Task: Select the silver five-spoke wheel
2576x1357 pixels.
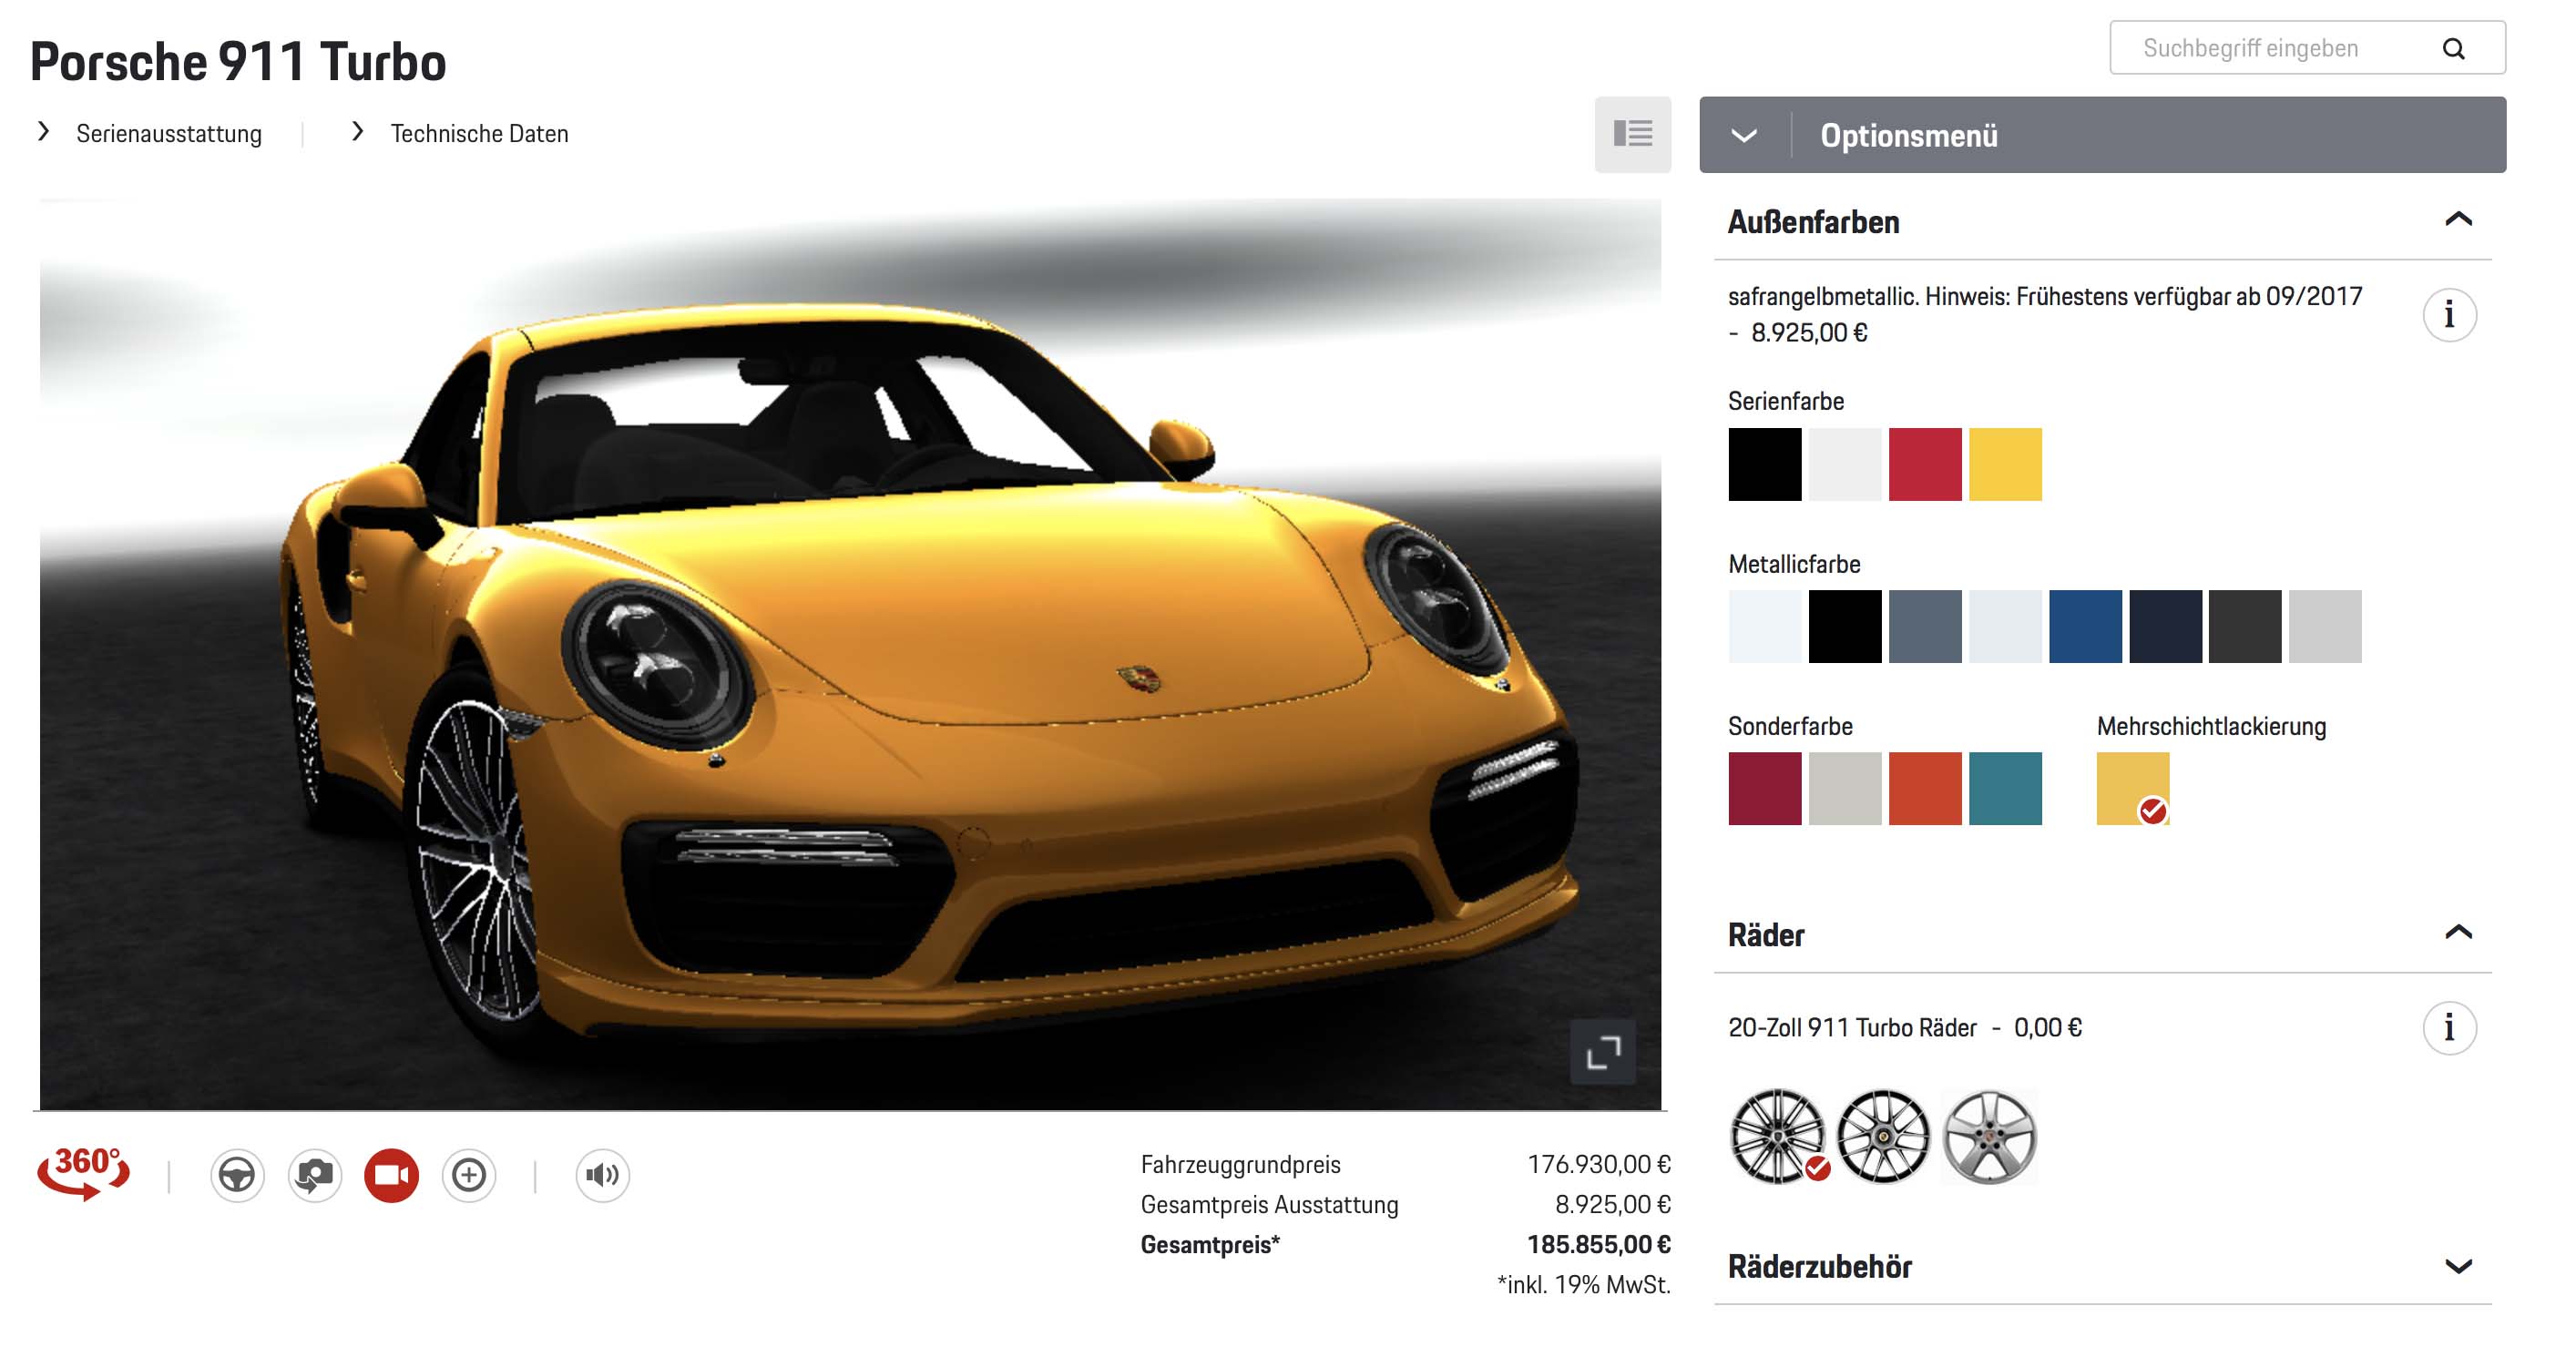Action: [x=1990, y=1137]
